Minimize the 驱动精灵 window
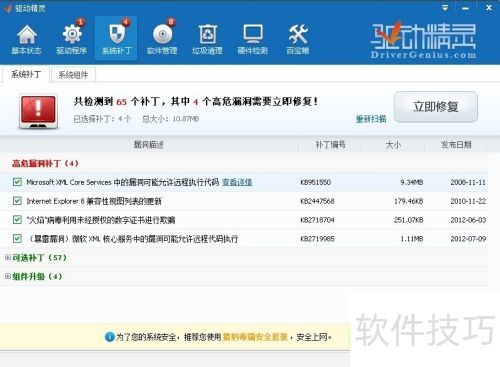The width and height of the screenshot is (500, 367). pyautogui.click(x=466, y=8)
